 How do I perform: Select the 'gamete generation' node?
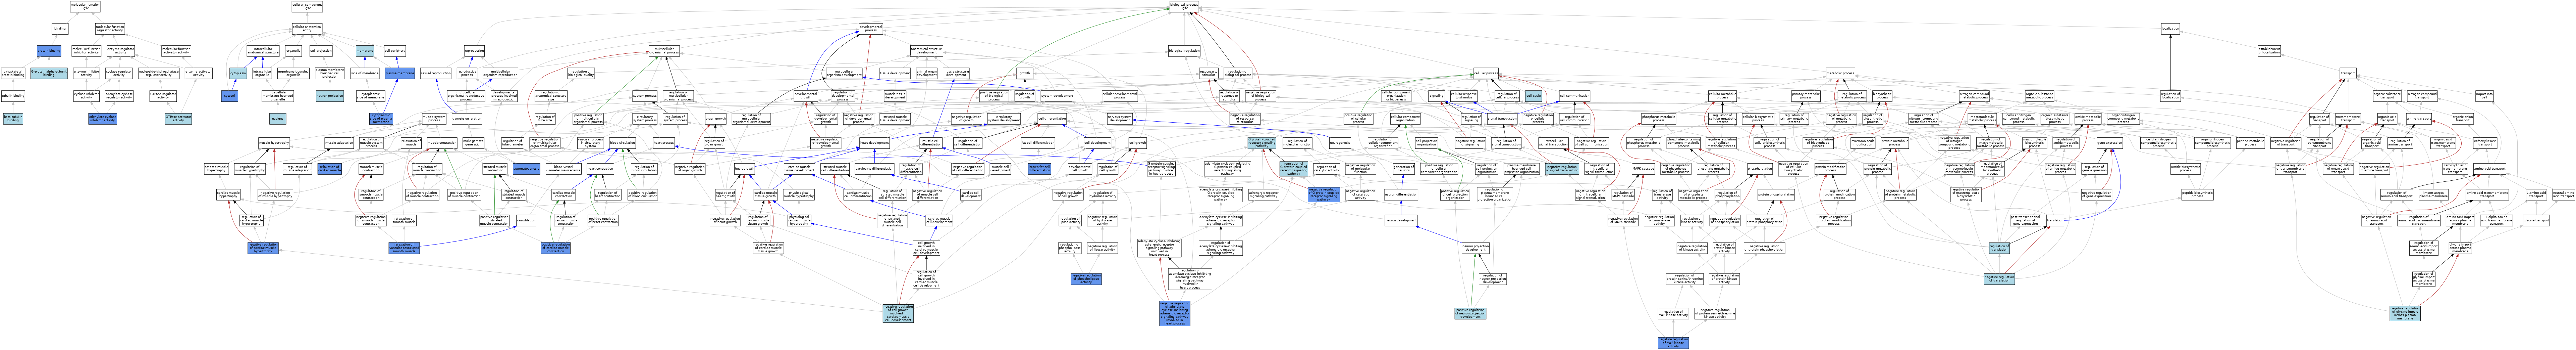point(467,119)
